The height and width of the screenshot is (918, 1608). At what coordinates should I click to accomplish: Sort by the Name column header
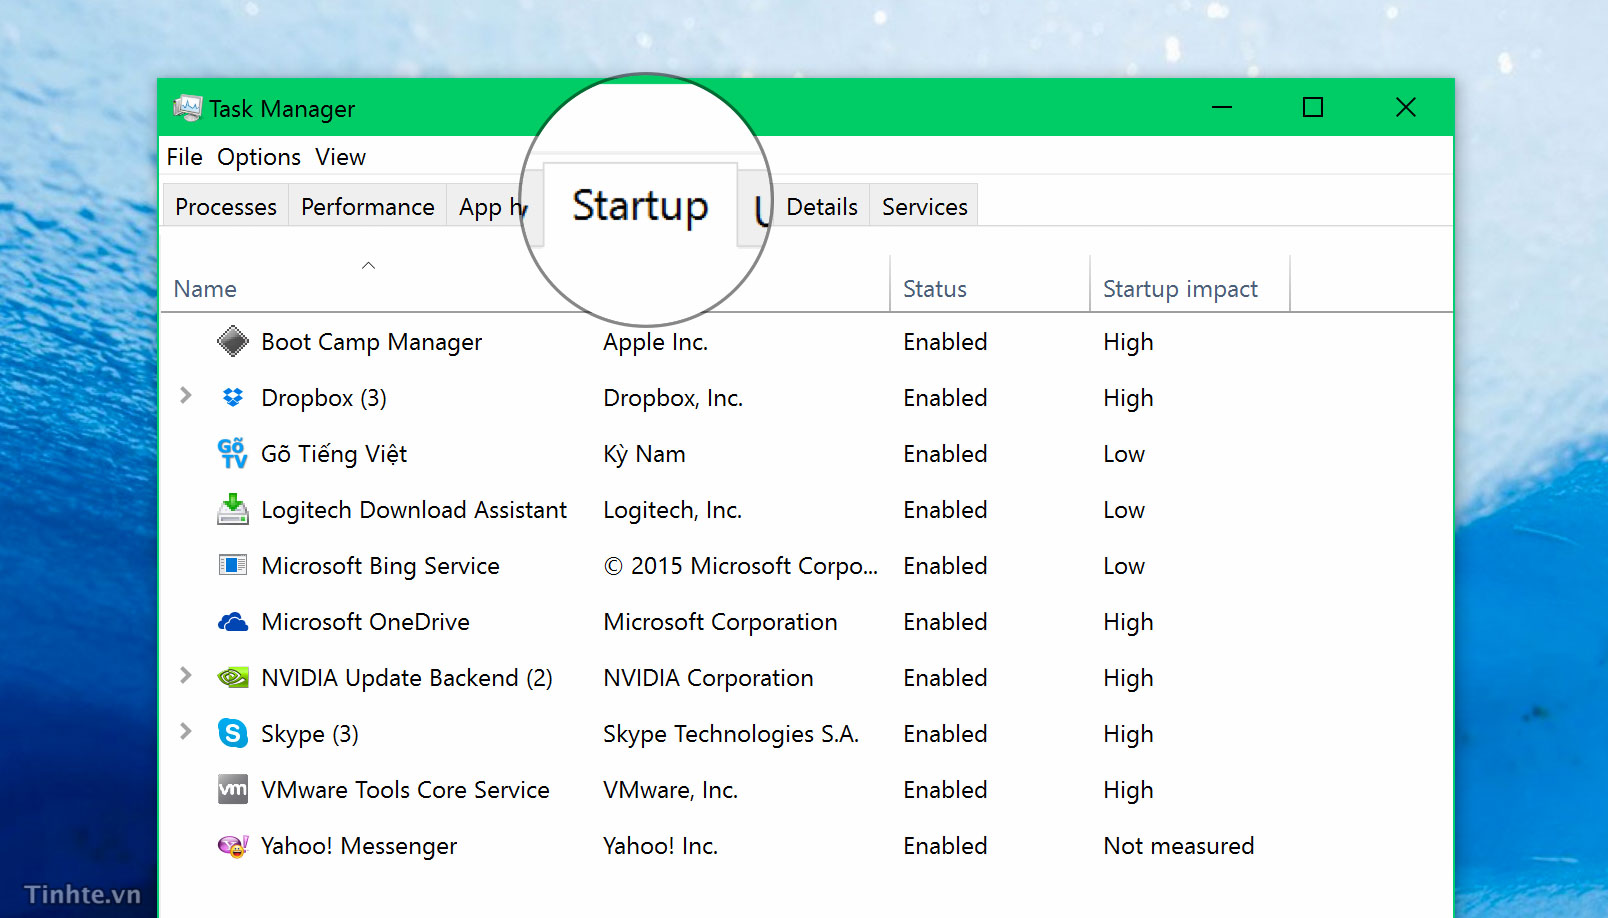click(x=205, y=289)
